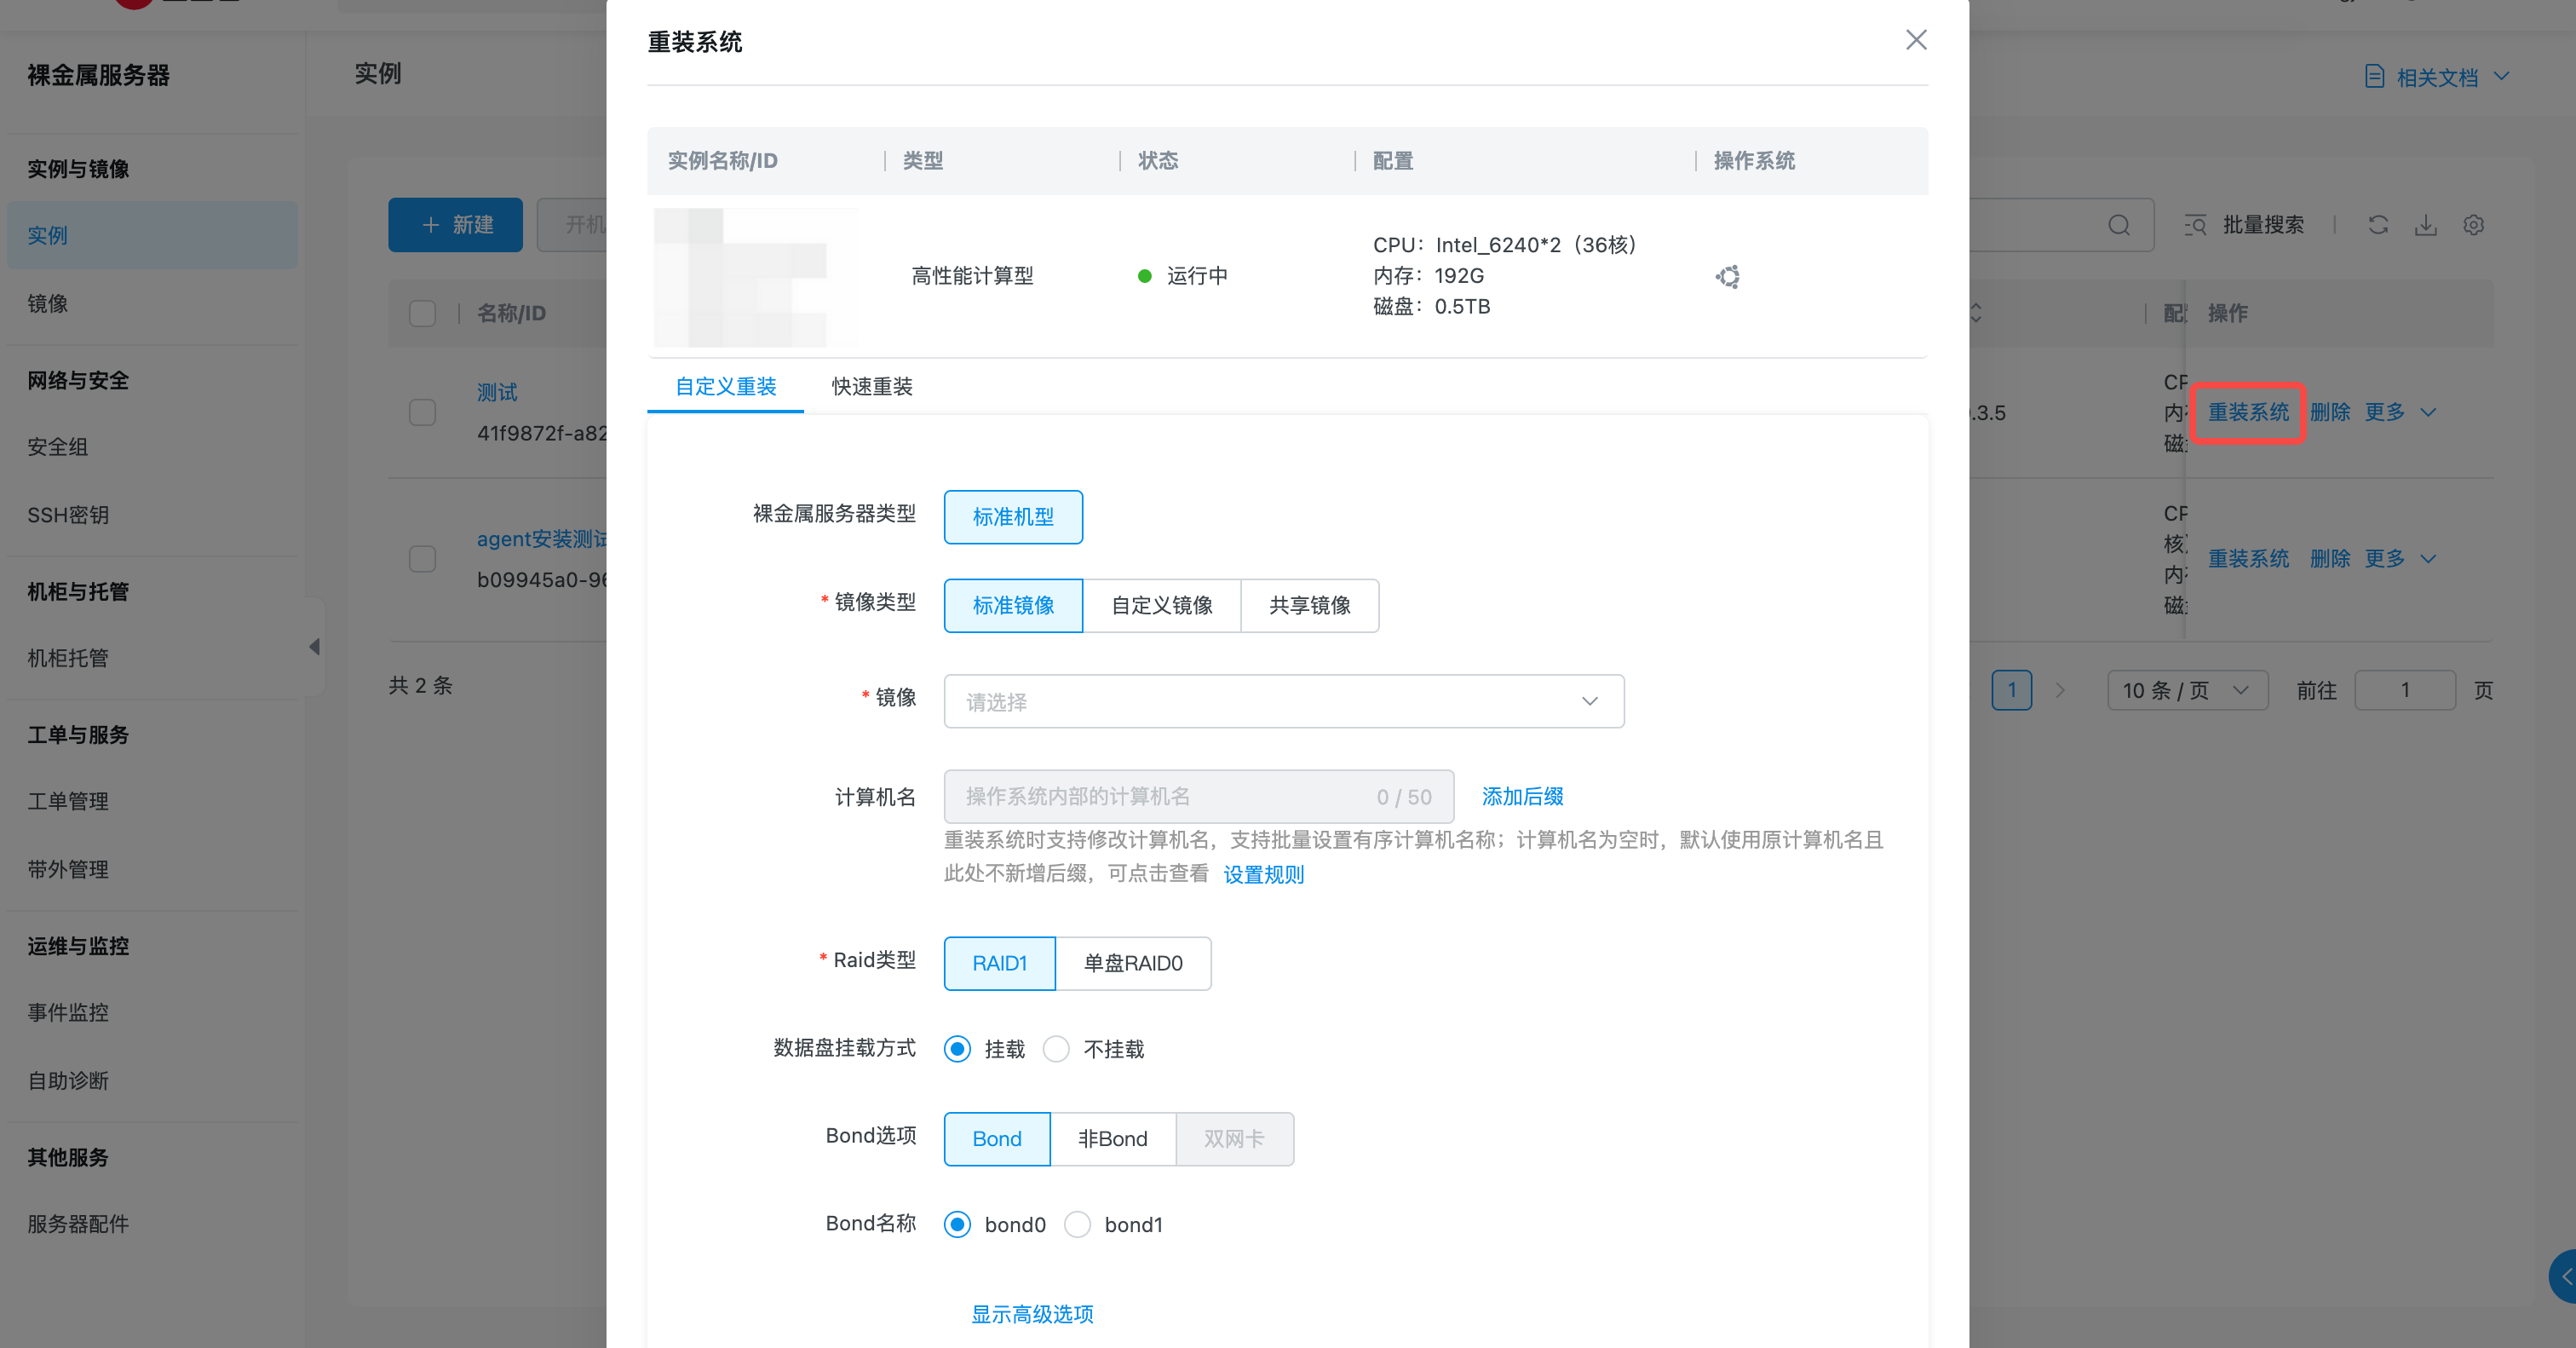This screenshot has height=1348, width=2576.
Task: Open the column settings gear icon
Action: pos(2473,225)
